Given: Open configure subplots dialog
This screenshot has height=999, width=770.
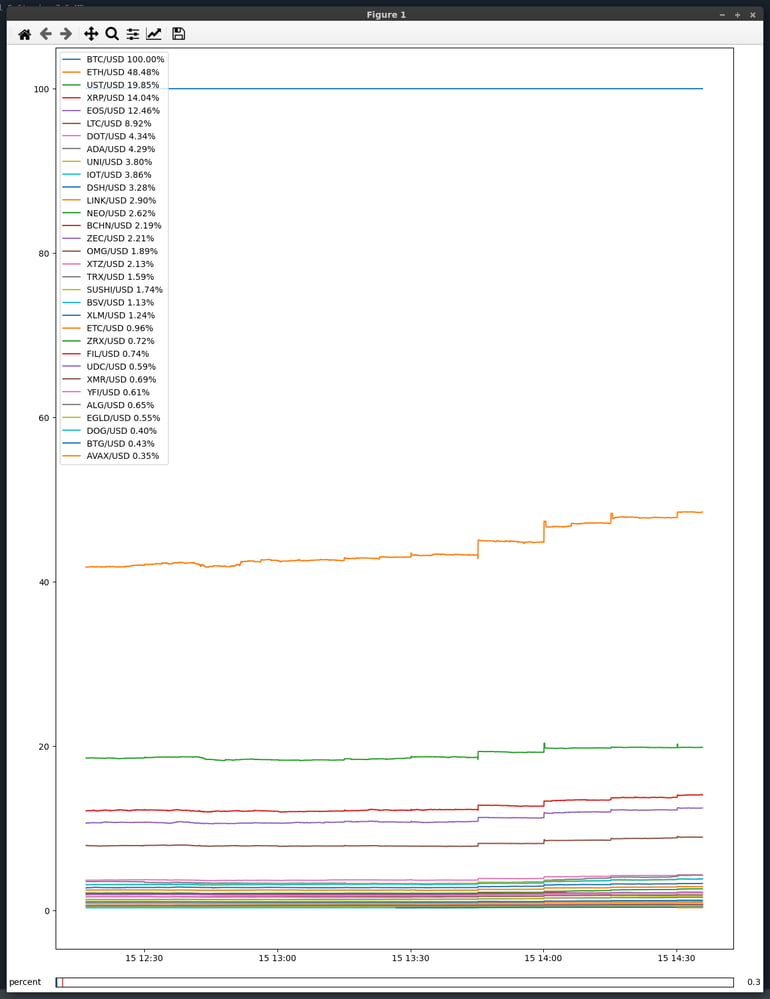Looking at the screenshot, I should click(132, 34).
